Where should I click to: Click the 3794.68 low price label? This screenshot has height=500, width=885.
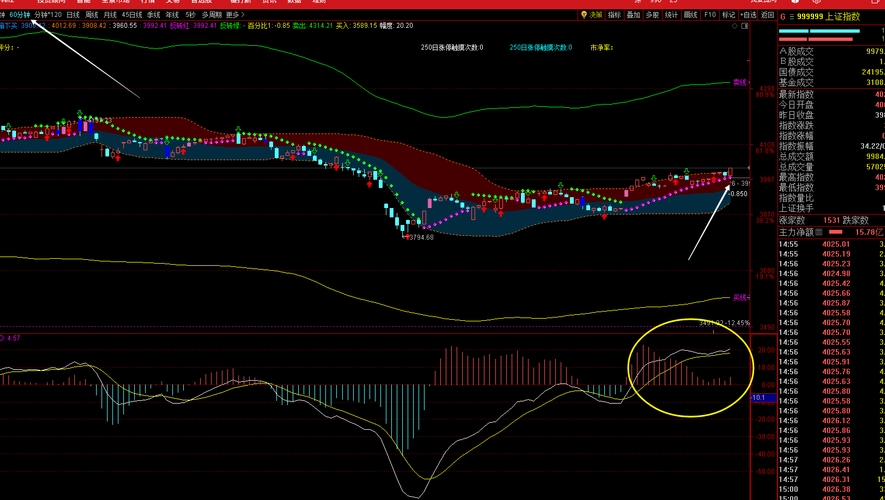(x=422, y=238)
